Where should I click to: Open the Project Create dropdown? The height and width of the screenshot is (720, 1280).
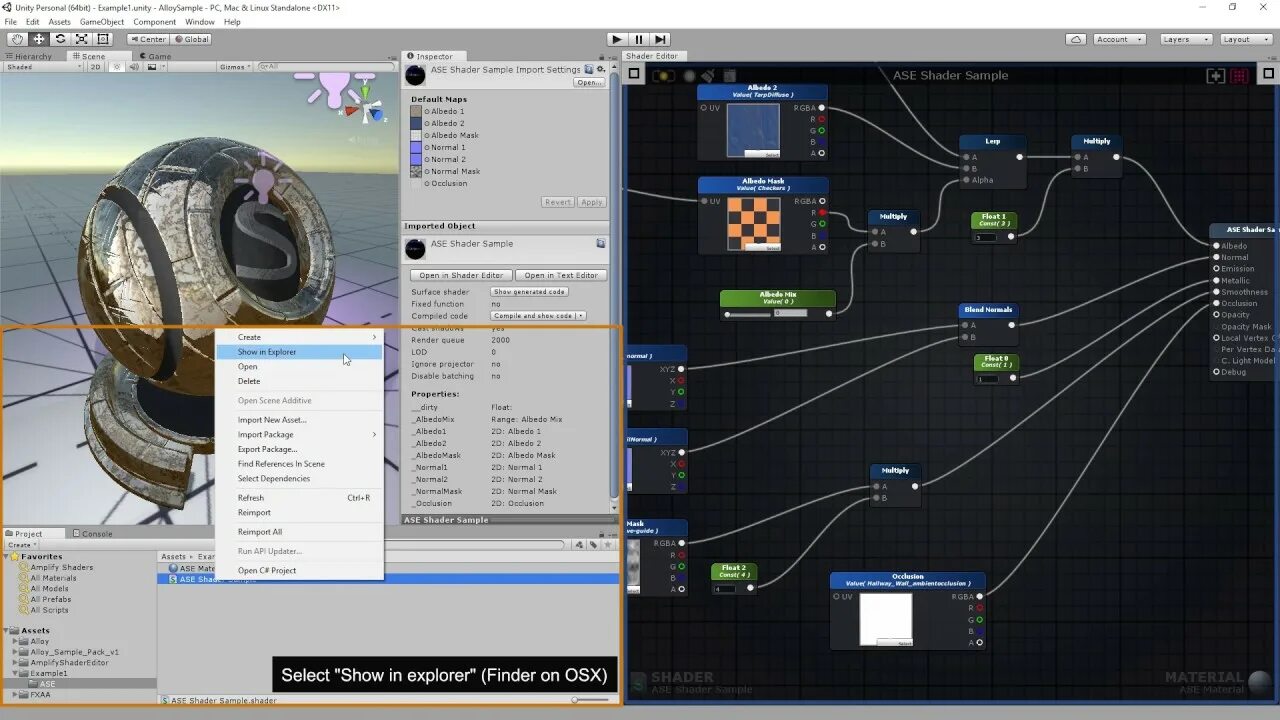point(21,545)
